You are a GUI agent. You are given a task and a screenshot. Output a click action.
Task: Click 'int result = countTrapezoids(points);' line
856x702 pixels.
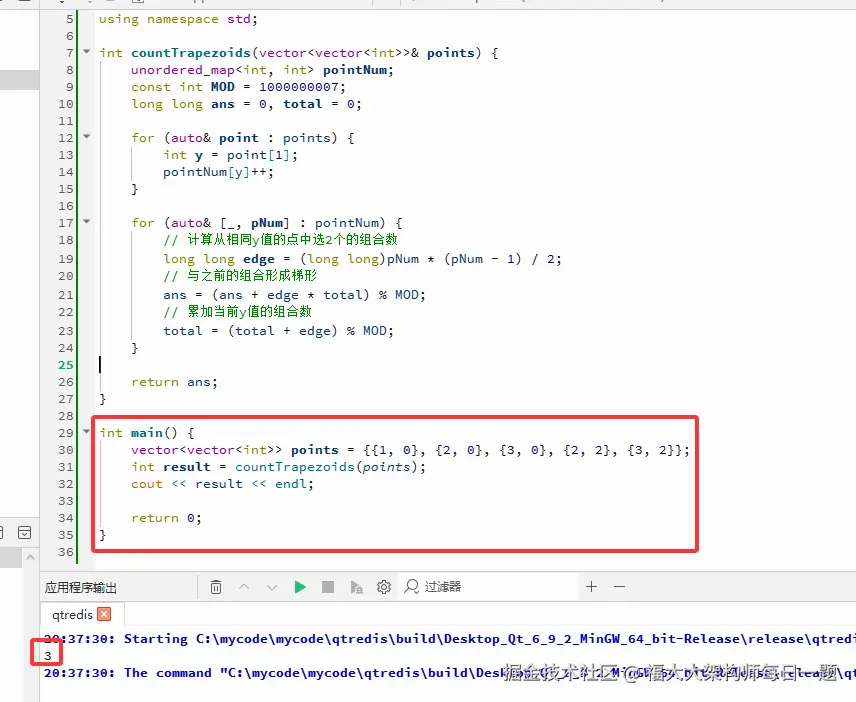pos(278,467)
